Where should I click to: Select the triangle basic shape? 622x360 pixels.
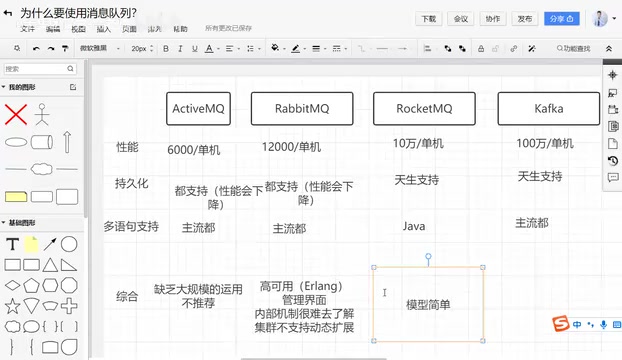[x=50, y=265]
